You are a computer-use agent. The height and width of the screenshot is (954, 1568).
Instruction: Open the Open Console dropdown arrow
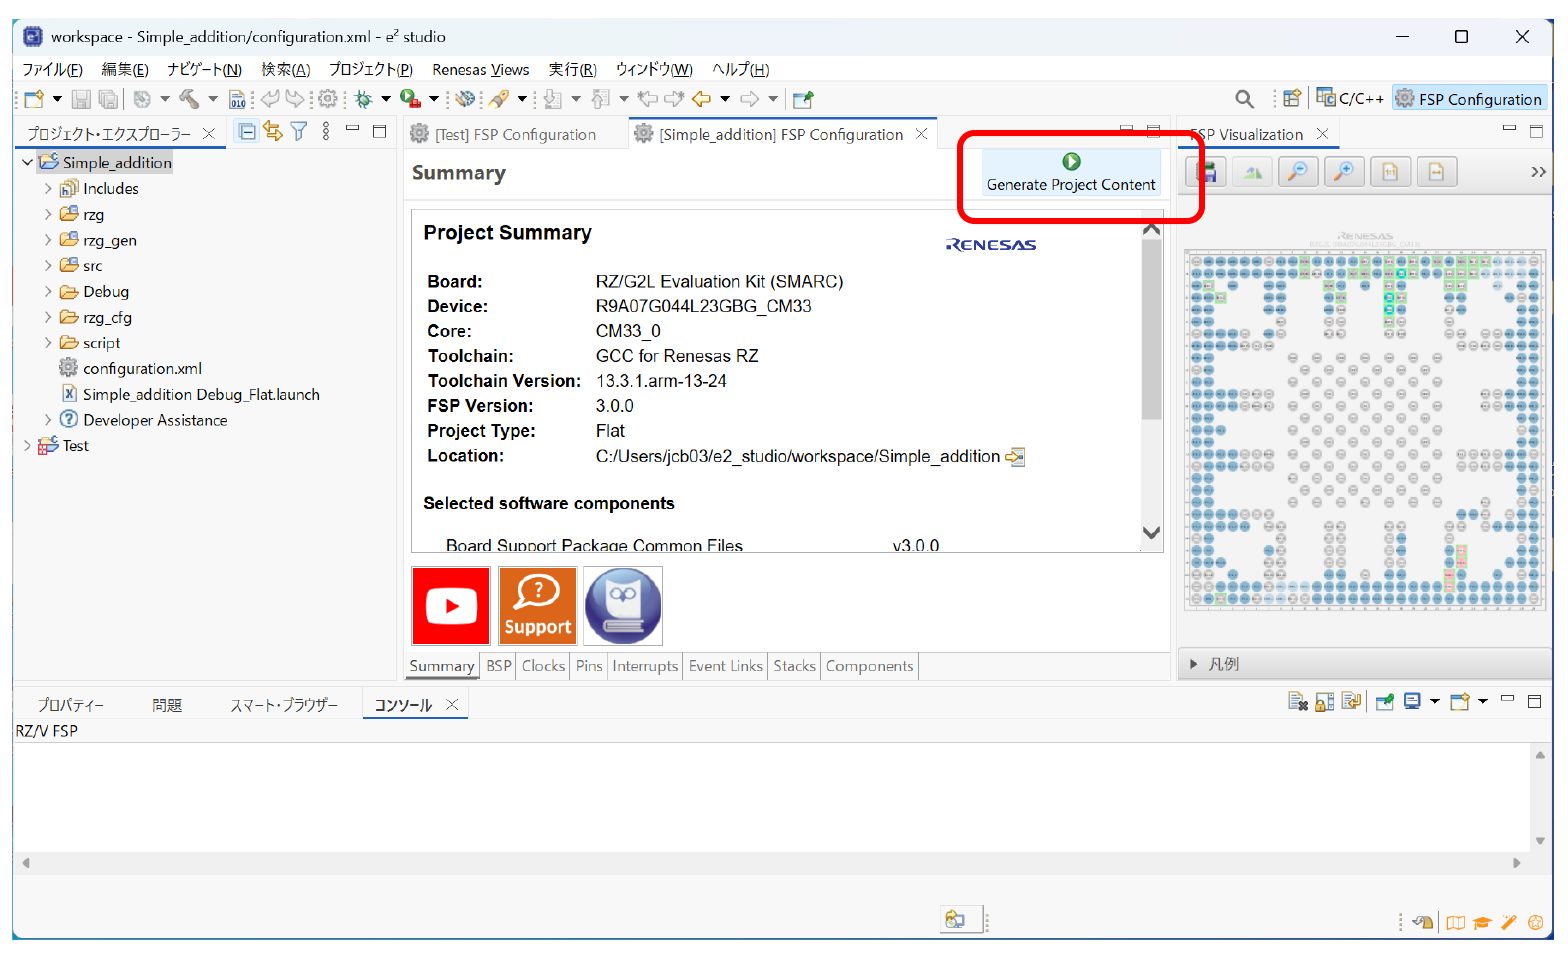pos(1482,702)
